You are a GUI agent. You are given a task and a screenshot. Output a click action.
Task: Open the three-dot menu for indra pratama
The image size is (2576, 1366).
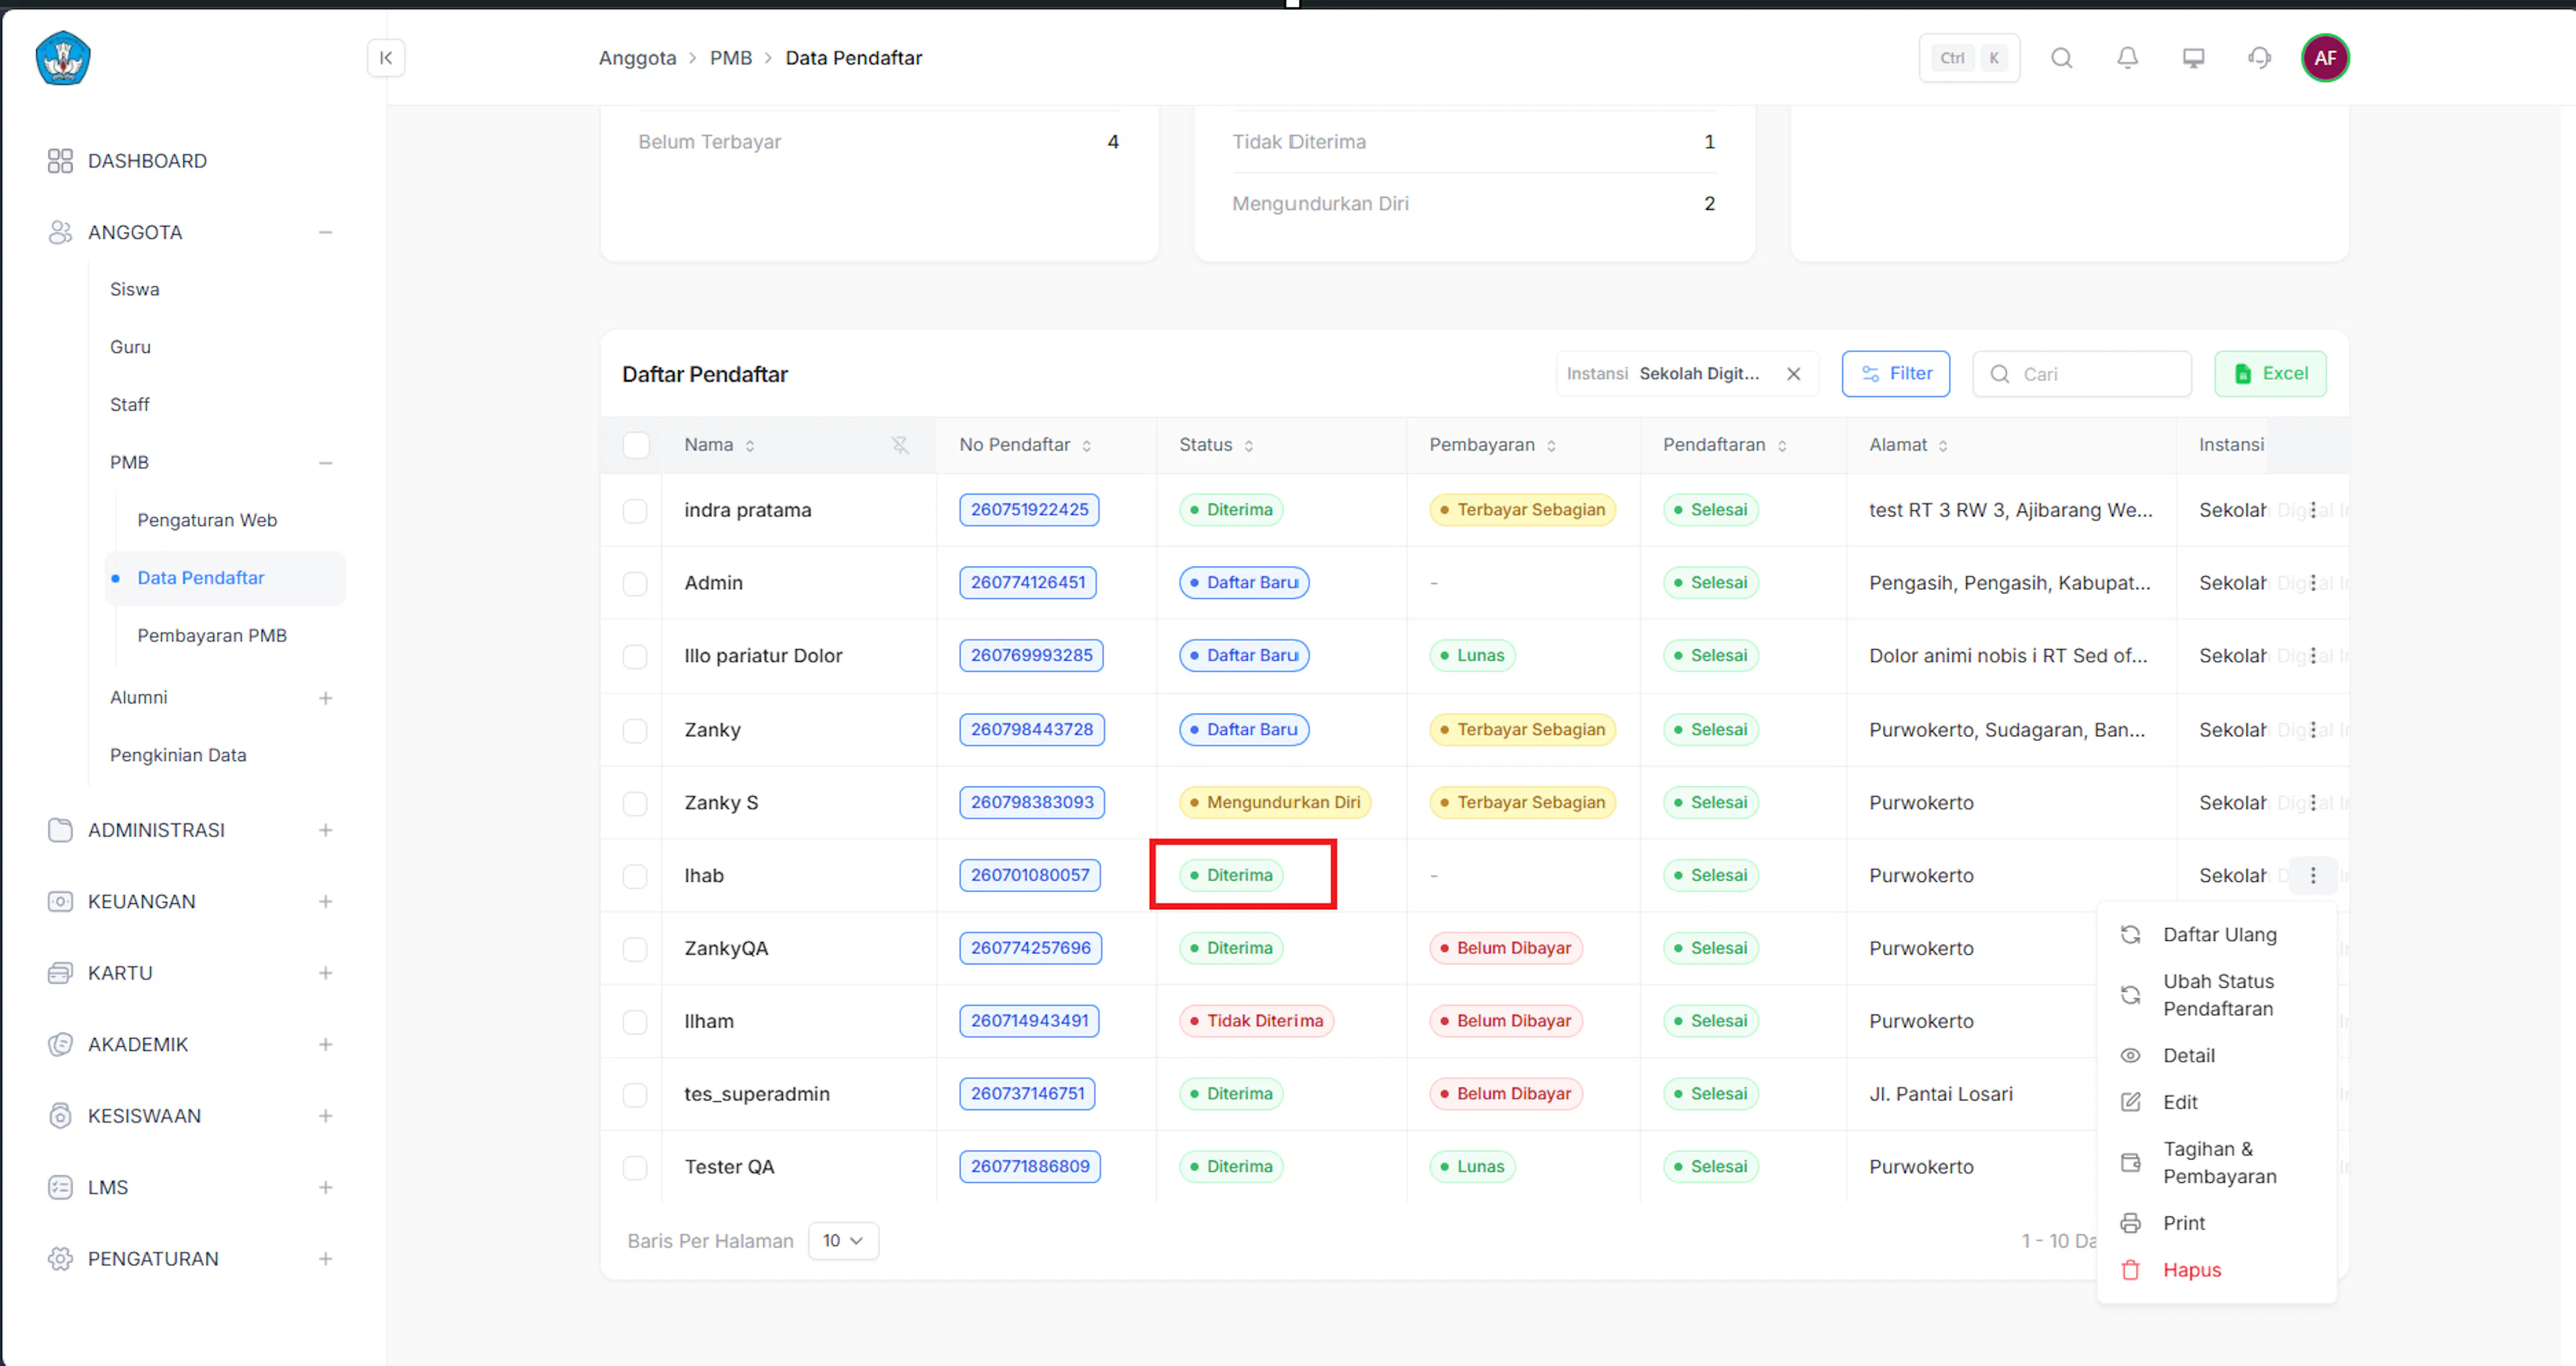(2313, 510)
